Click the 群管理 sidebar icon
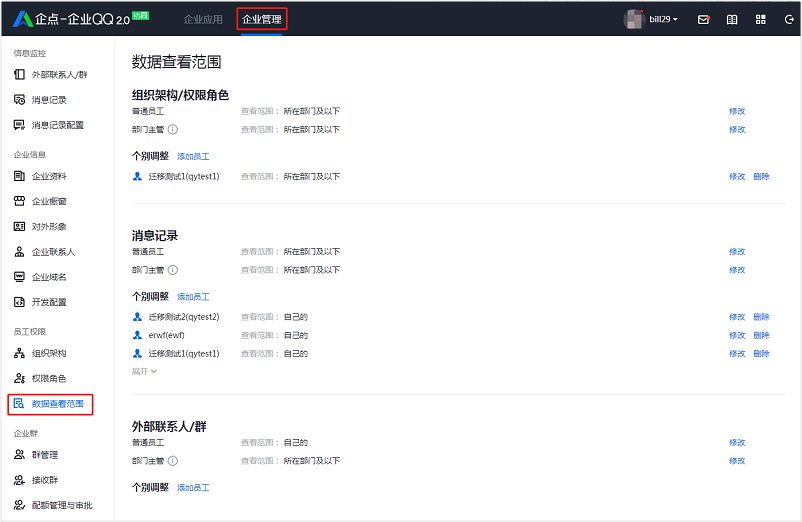 tap(19, 455)
